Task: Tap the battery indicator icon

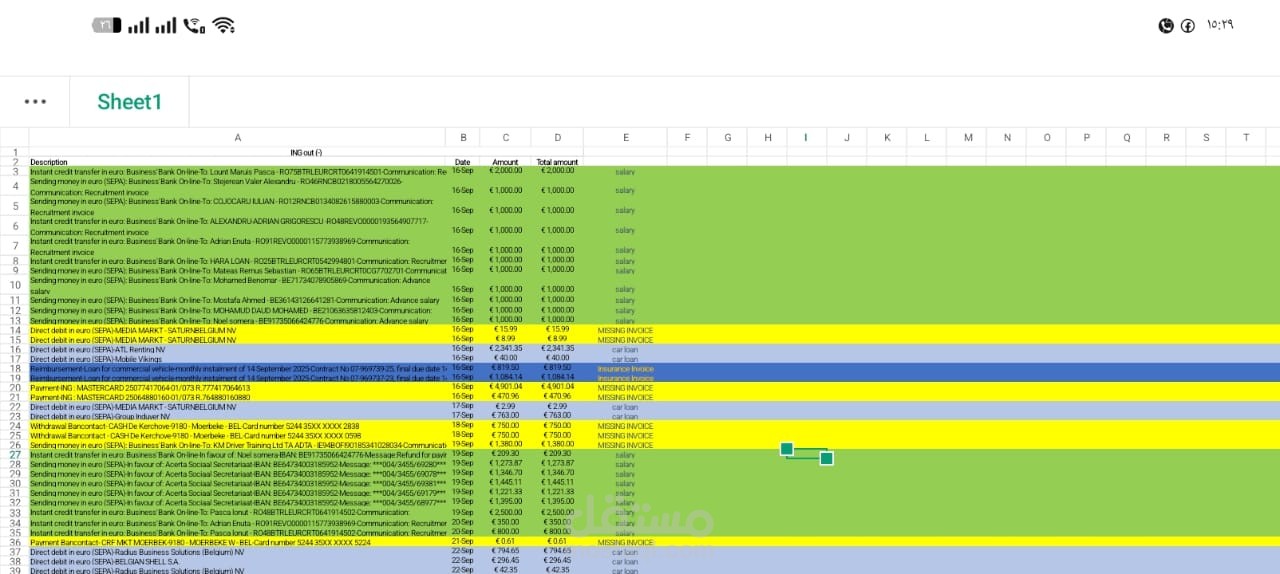Action: [107, 25]
